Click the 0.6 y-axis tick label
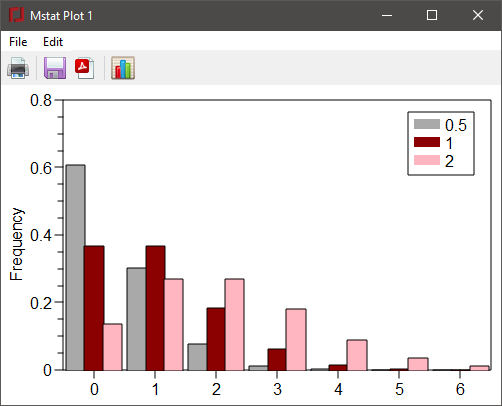This screenshot has height=406, width=502. point(41,168)
